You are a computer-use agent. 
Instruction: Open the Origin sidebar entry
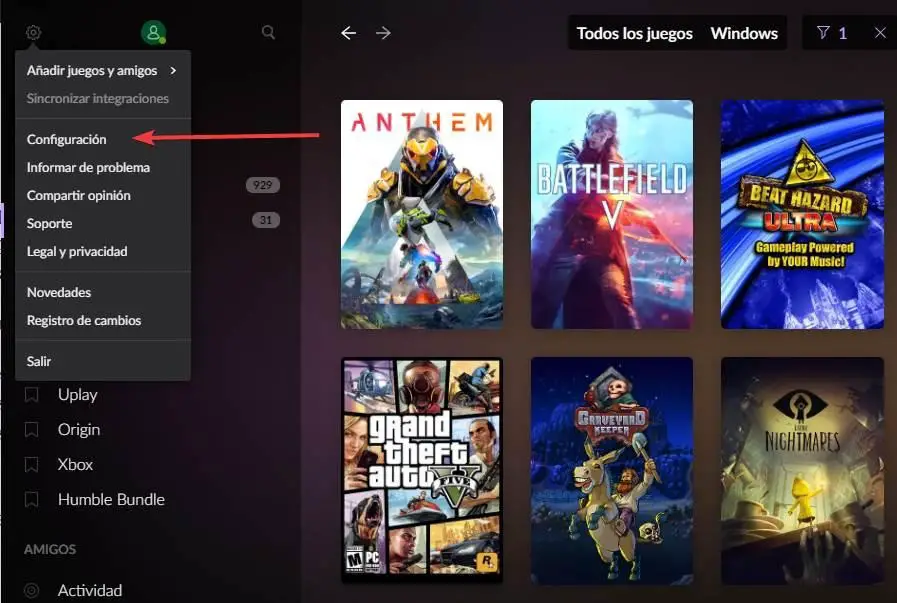coord(79,430)
